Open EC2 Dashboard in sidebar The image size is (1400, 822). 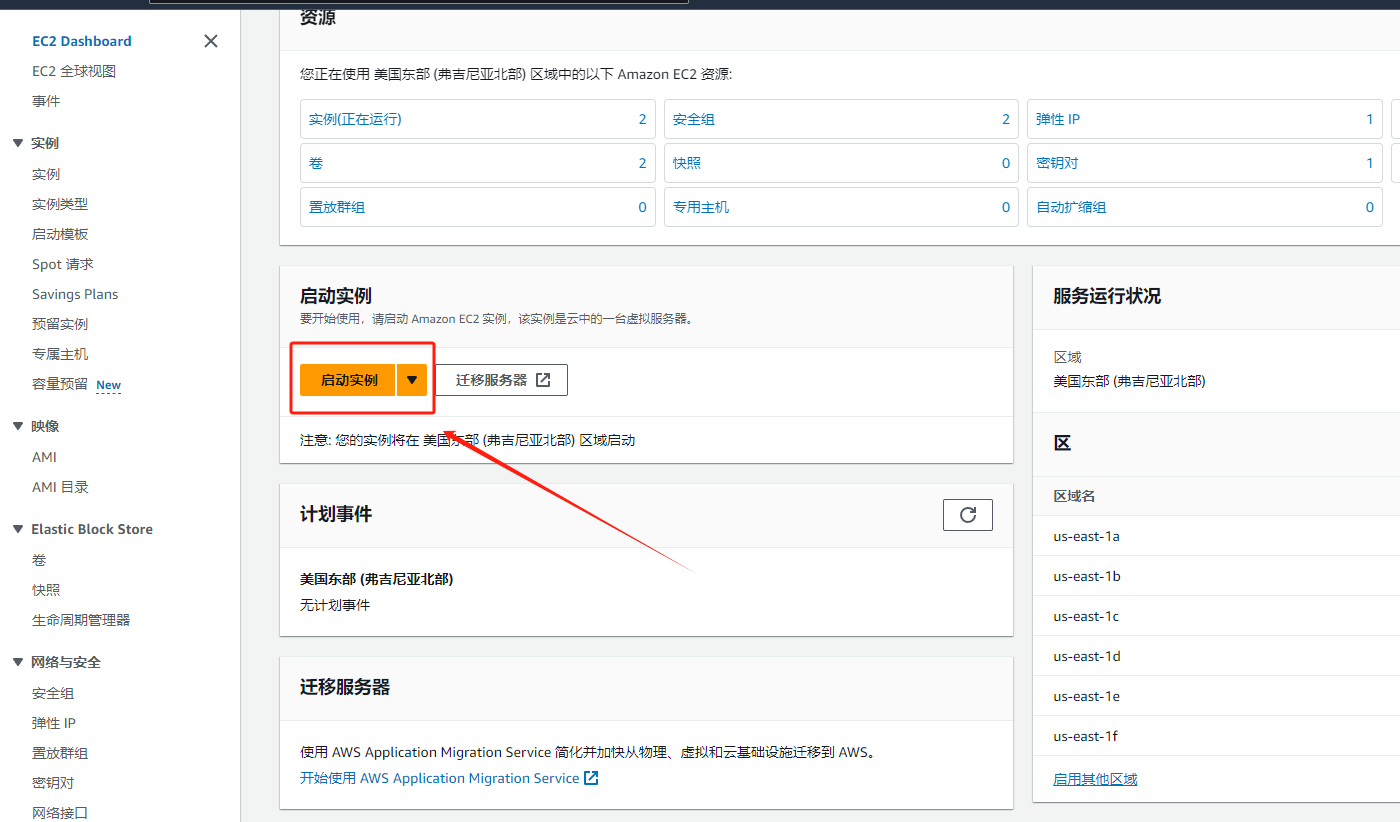coord(82,41)
